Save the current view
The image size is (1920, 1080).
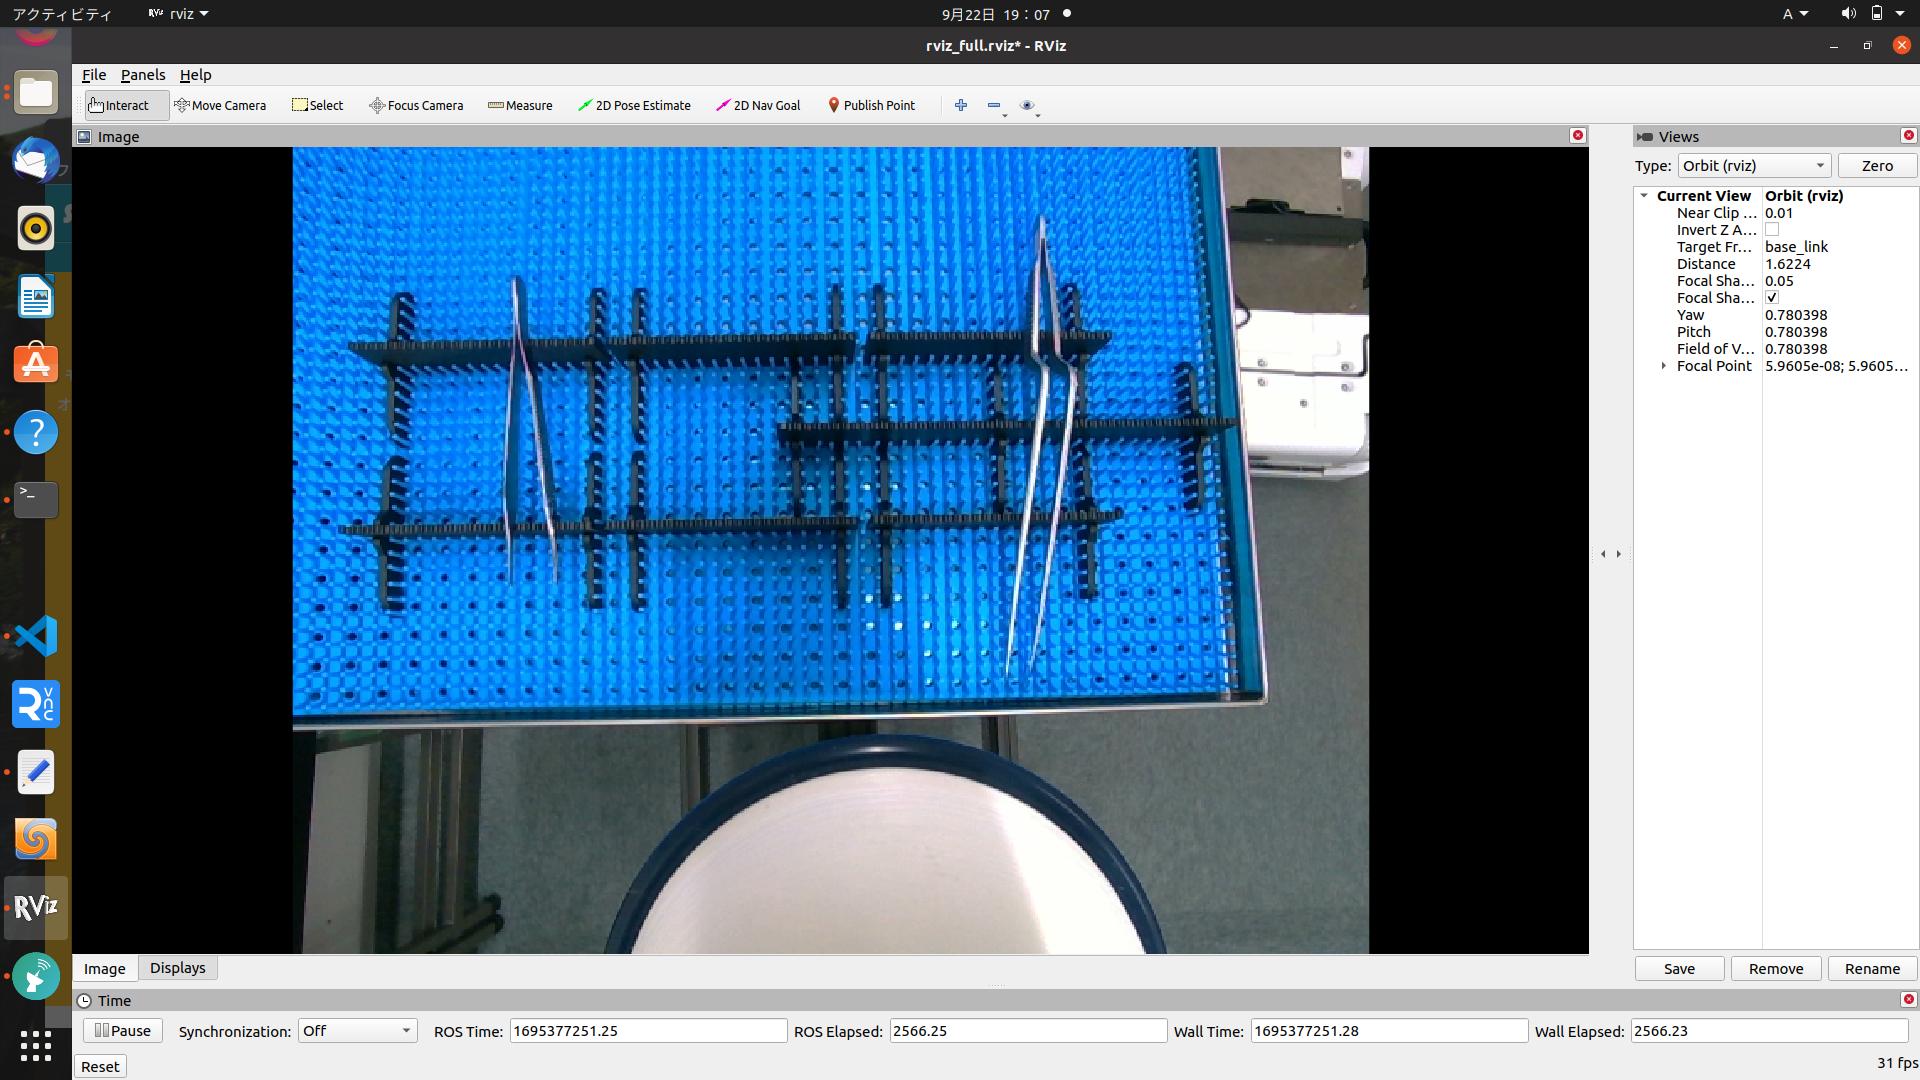(1679, 969)
